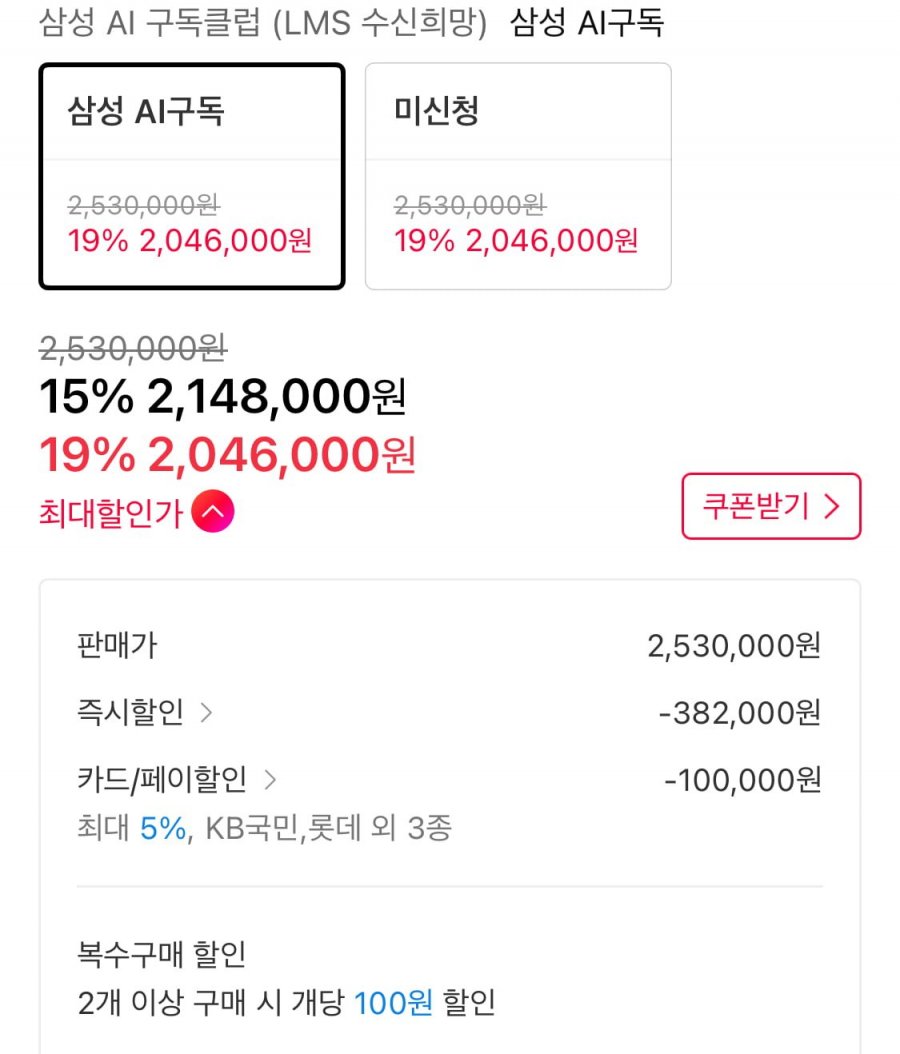This screenshot has width=900, height=1054.
Task: Select the 미신청 option card
Action: 518,176
